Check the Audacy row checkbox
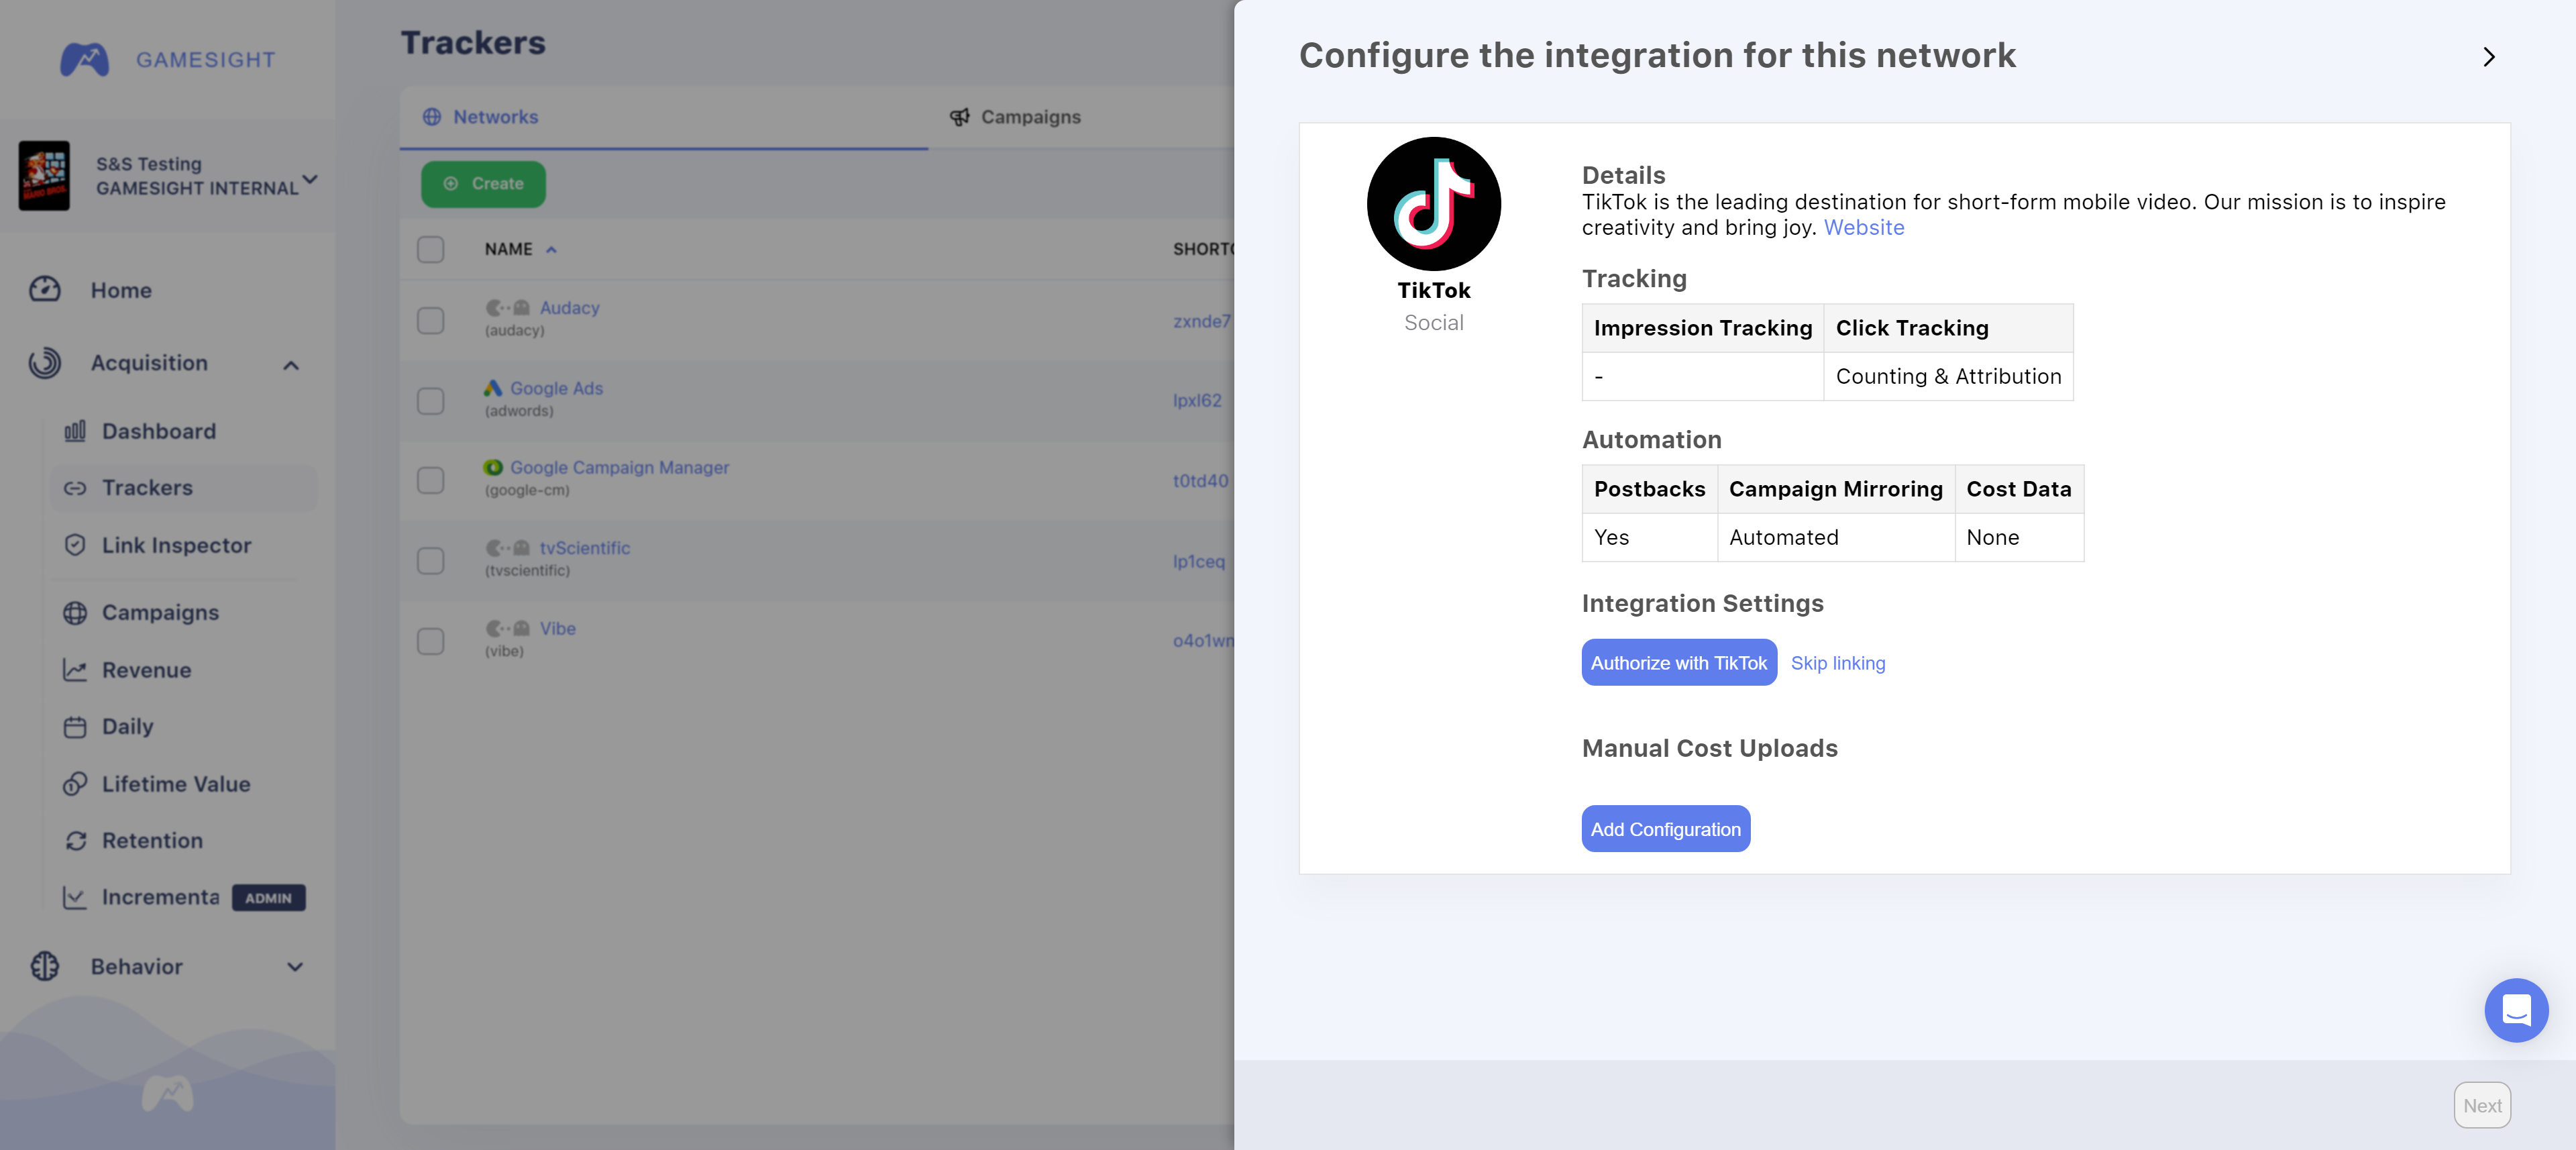This screenshot has width=2576, height=1150. coord(431,320)
